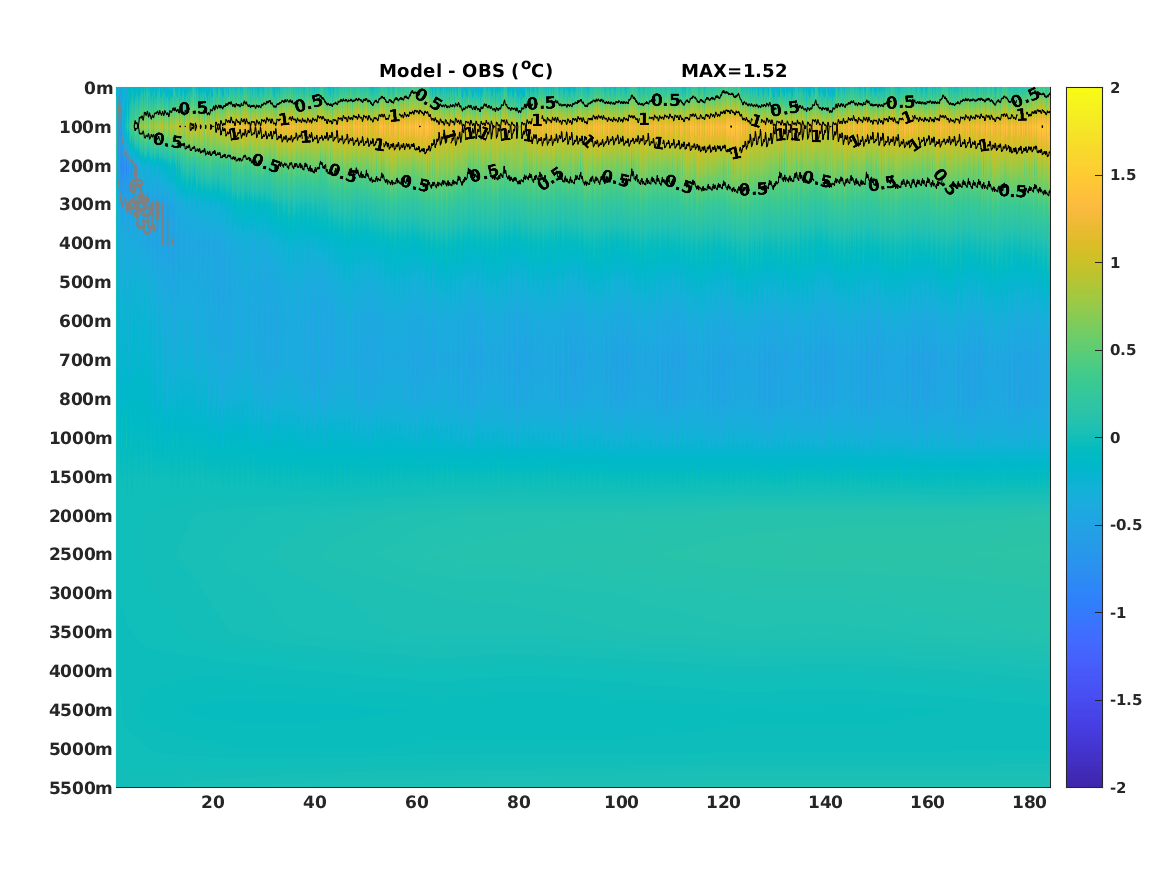The image size is (1167, 875).
Task: Click the x-axis tick label "40"
Action: (315, 802)
